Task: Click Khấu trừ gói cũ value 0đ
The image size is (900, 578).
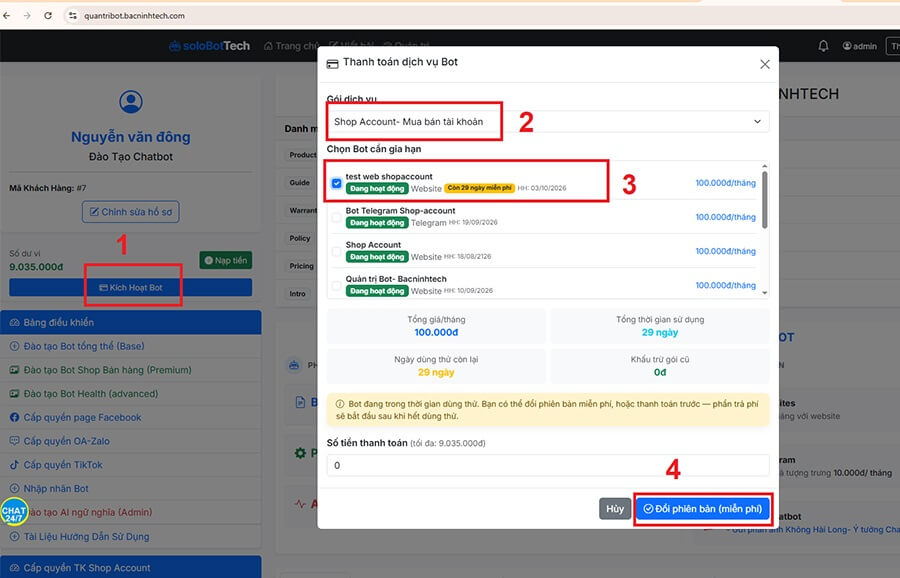Action: pos(660,373)
